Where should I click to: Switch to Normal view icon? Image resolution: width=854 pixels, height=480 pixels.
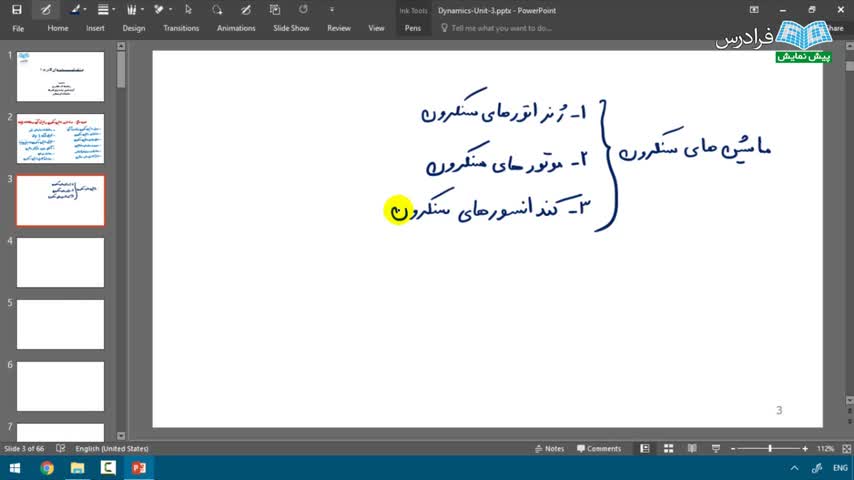(x=645, y=448)
